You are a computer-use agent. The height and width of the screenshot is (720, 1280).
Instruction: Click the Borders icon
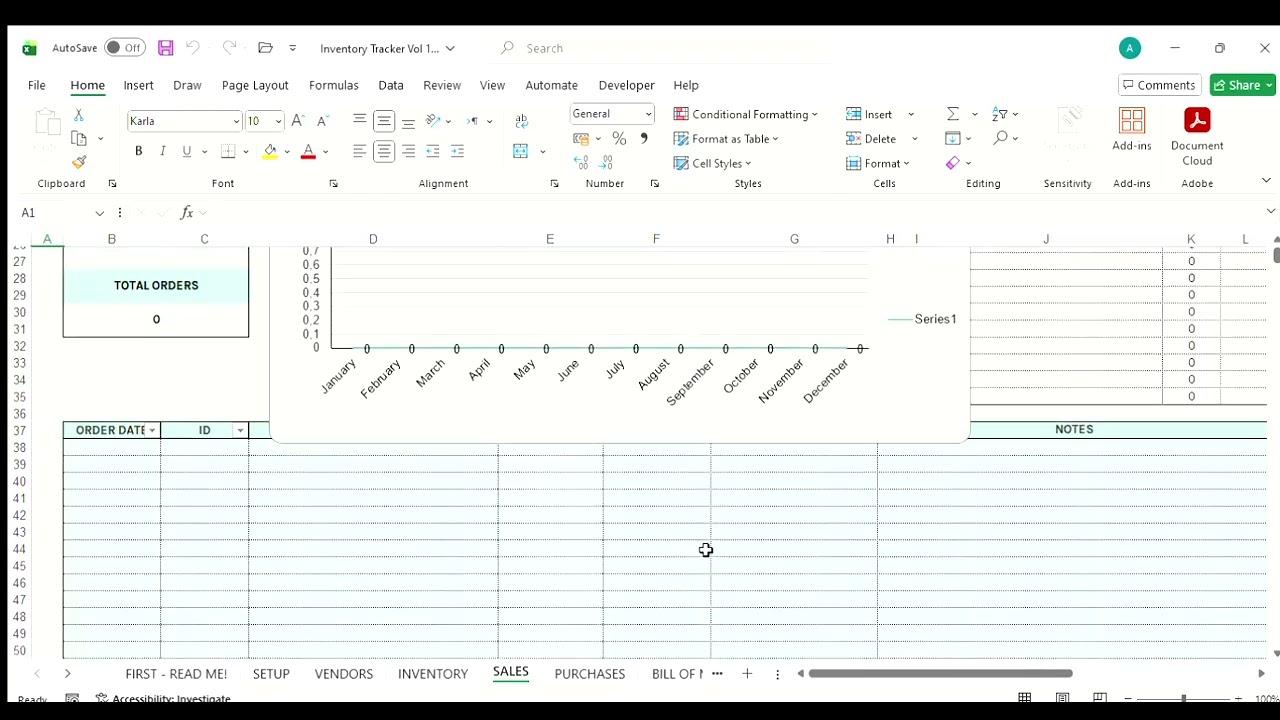tap(228, 151)
